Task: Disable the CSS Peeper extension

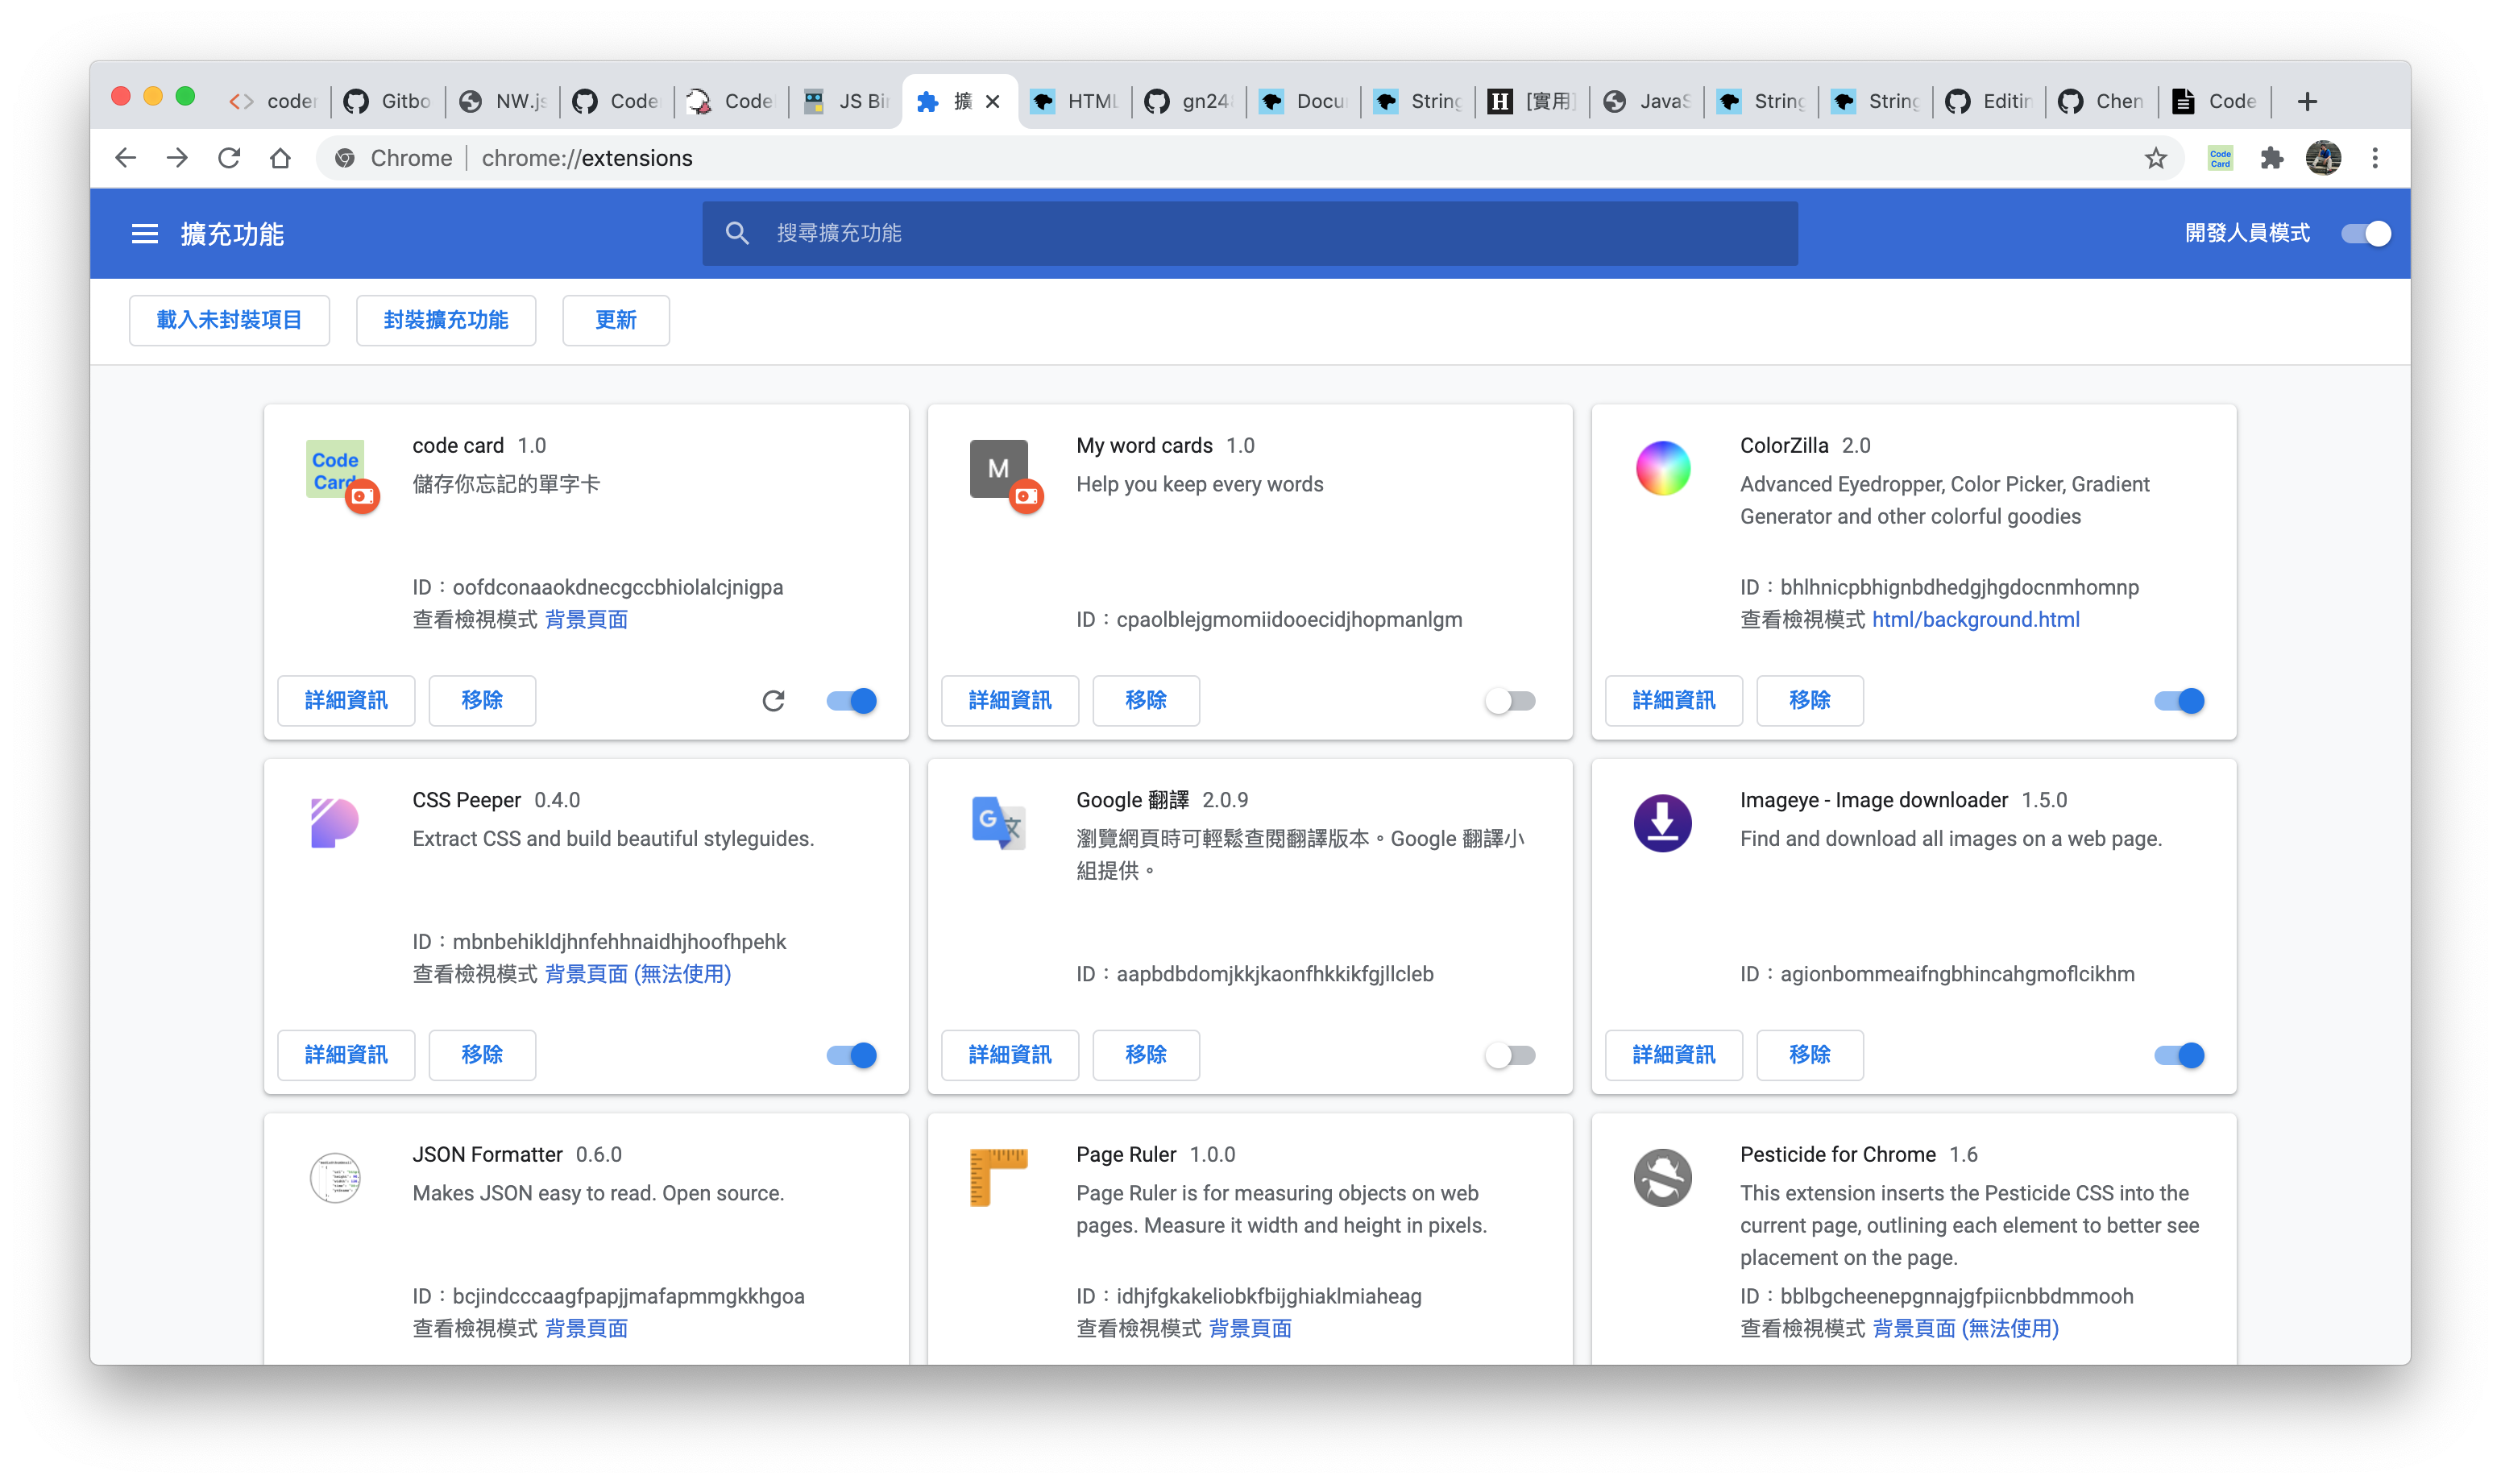Action: pos(852,1055)
